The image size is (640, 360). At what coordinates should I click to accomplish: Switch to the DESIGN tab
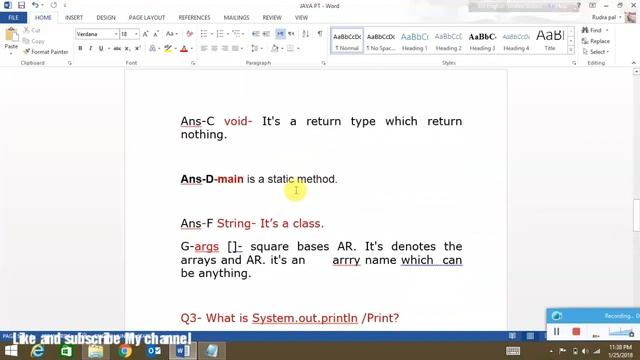click(x=106, y=18)
